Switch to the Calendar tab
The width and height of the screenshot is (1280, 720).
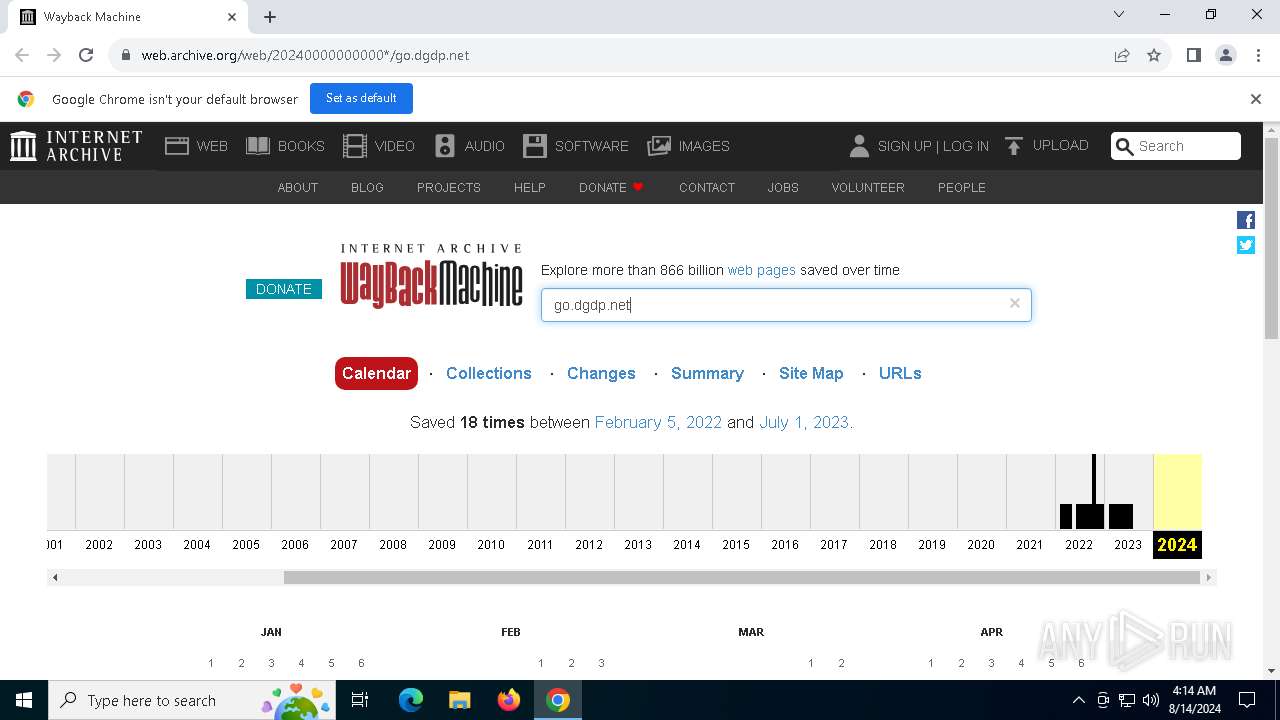point(376,373)
